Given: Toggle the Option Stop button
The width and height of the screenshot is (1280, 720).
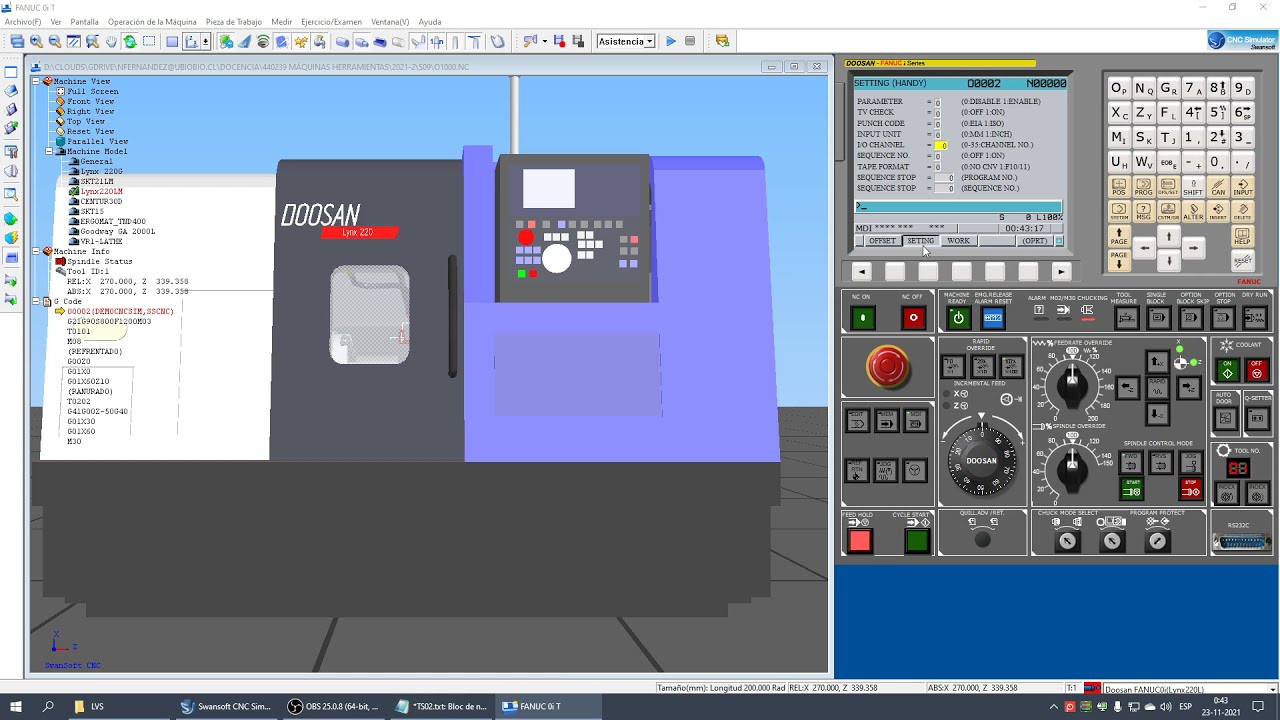Looking at the screenshot, I should point(1223,318).
